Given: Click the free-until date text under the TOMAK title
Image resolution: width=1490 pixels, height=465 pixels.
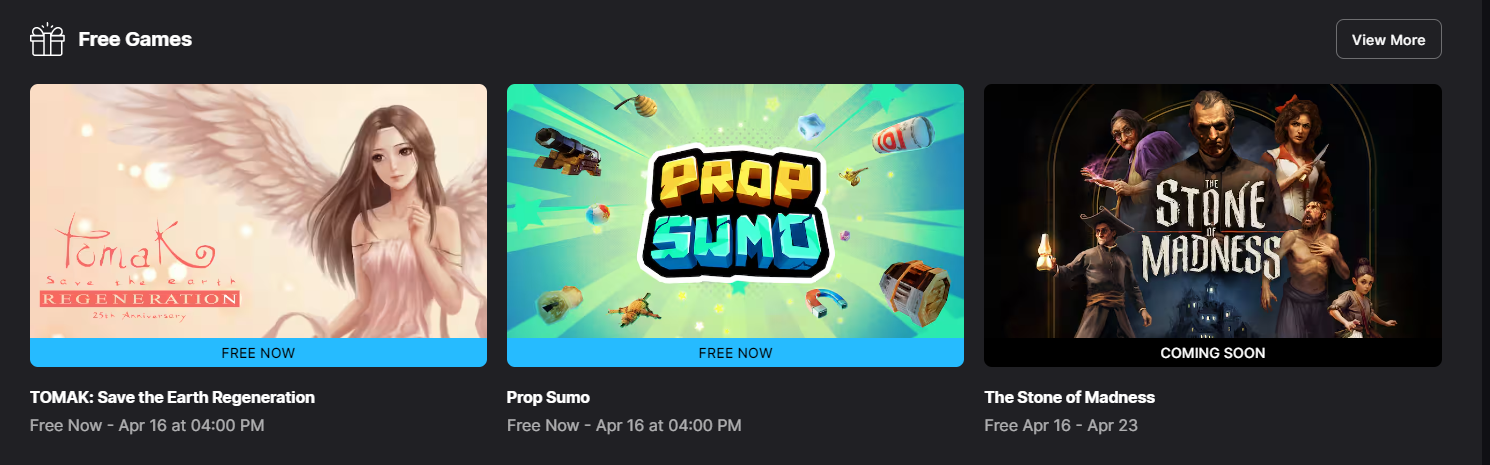Looking at the screenshot, I should pyautogui.click(x=147, y=425).
